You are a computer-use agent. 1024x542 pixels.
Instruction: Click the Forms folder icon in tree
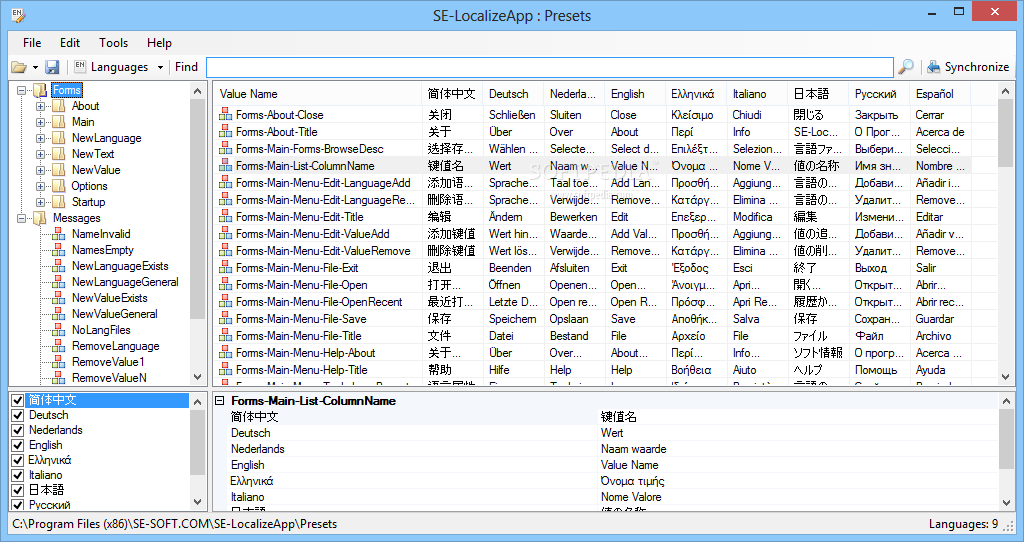pos(40,90)
